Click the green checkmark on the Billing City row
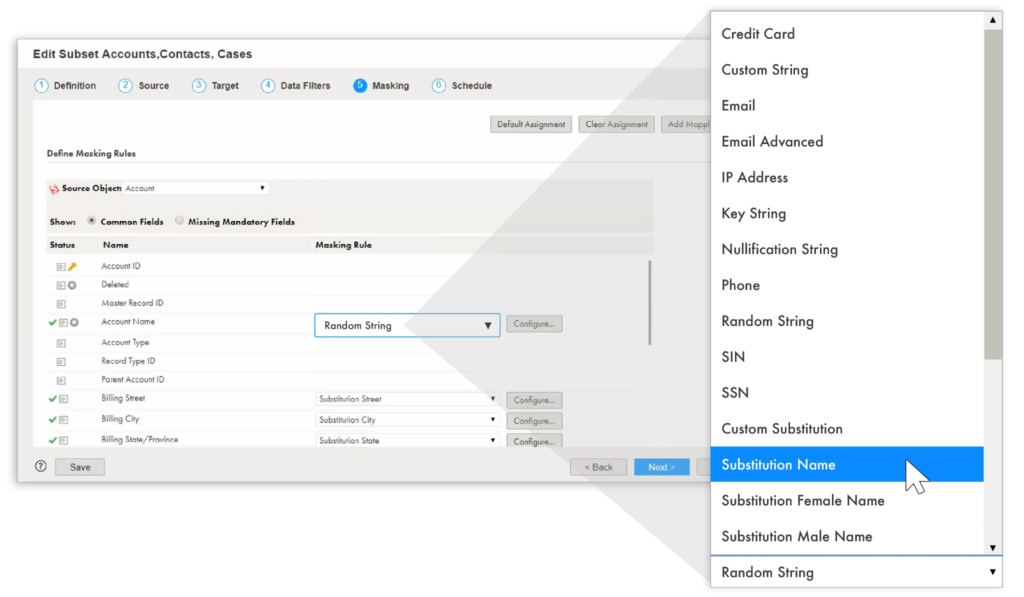The width and height of the screenshot is (1024, 597). (x=52, y=419)
